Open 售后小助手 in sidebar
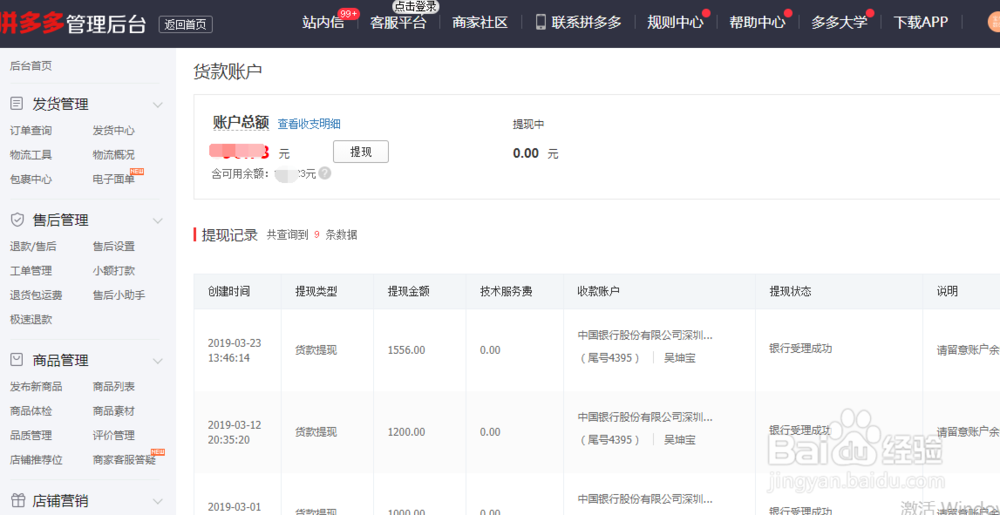1000x515 pixels. click(x=119, y=295)
